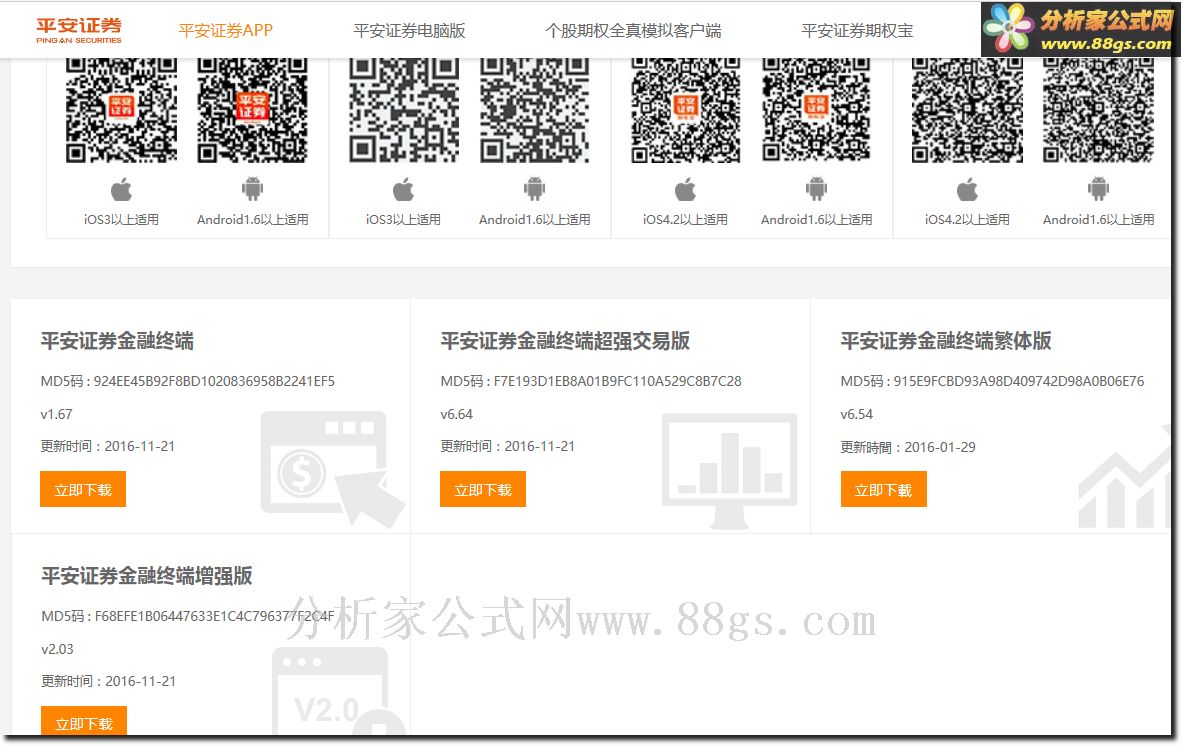Select the 平安证券期权宝 tab

(857, 30)
